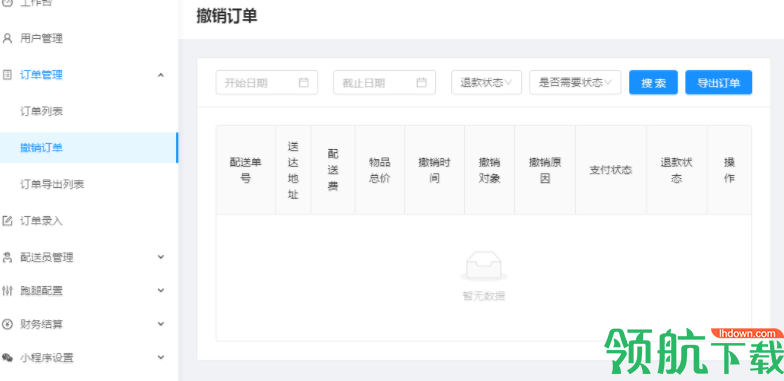The height and width of the screenshot is (381, 784).
Task: Click 跑腿配置 menu label
Action: coord(42,290)
